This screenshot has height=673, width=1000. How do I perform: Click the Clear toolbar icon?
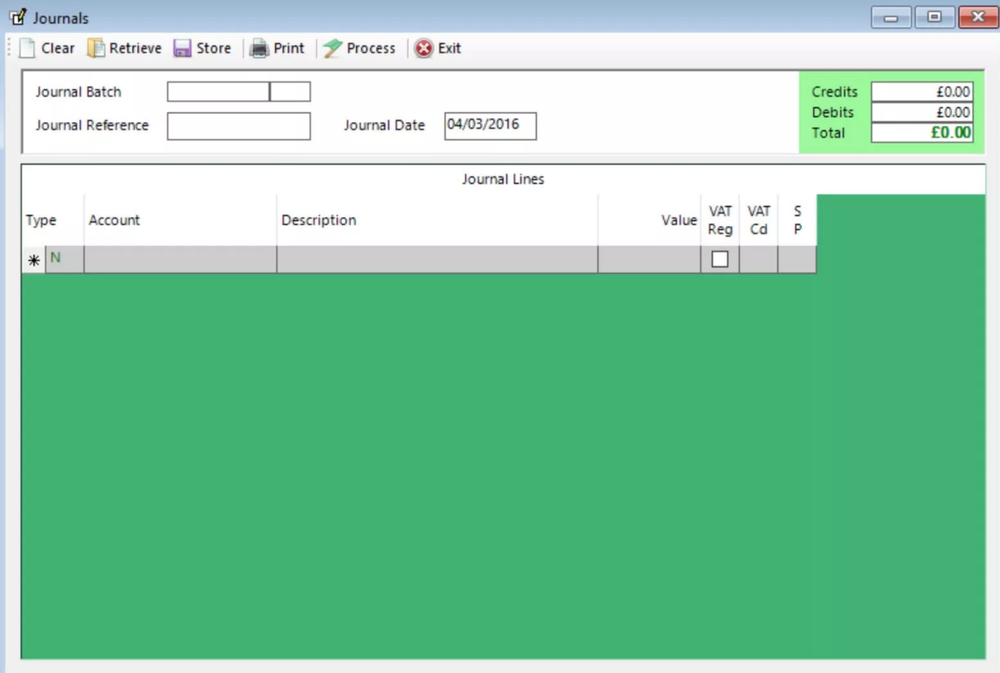29,48
